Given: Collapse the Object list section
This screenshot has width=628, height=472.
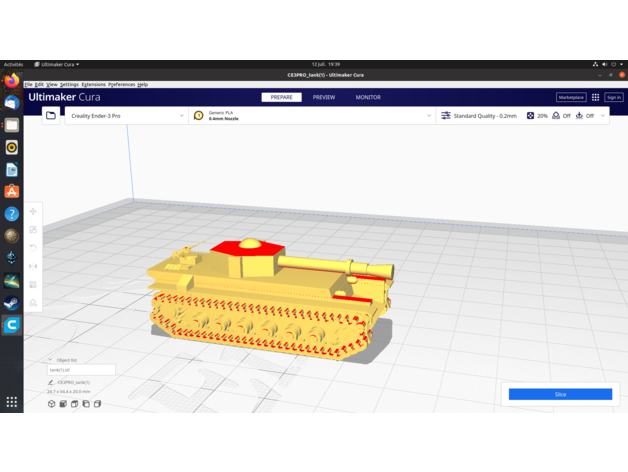Looking at the screenshot, I should coord(51,360).
